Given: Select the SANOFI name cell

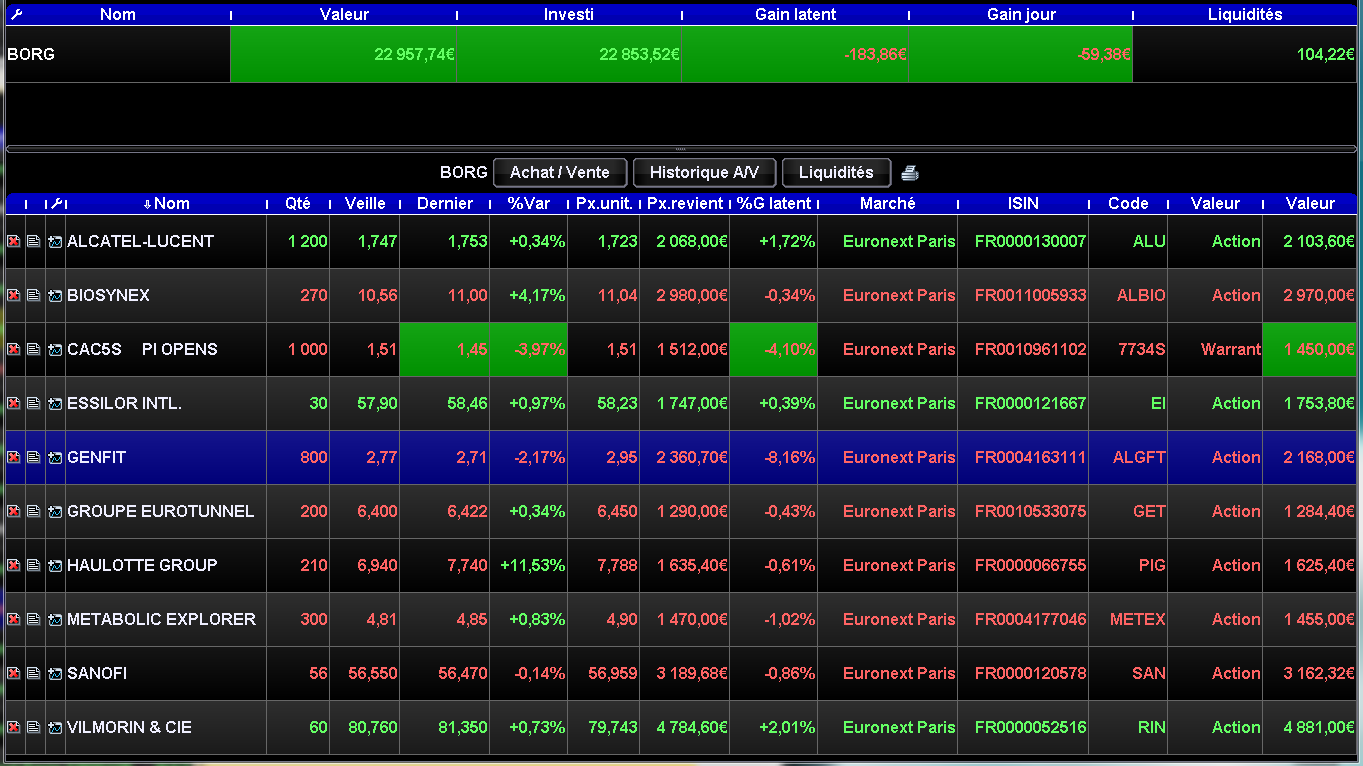Looking at the screenshot, I should point(166,673).
